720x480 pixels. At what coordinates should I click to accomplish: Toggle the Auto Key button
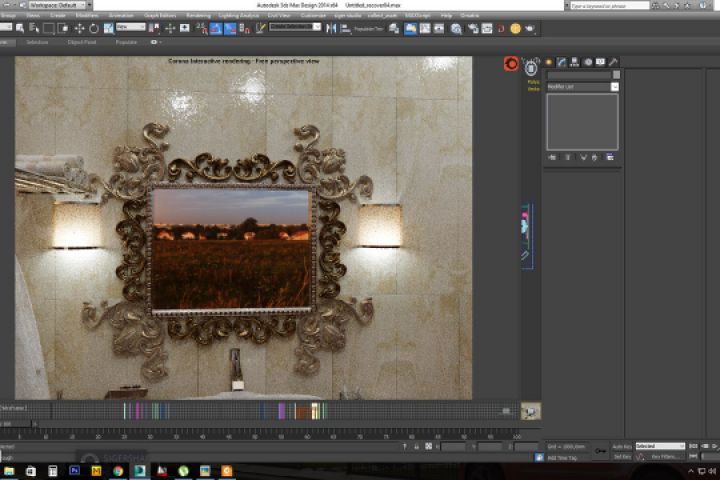tap(621, 446)
